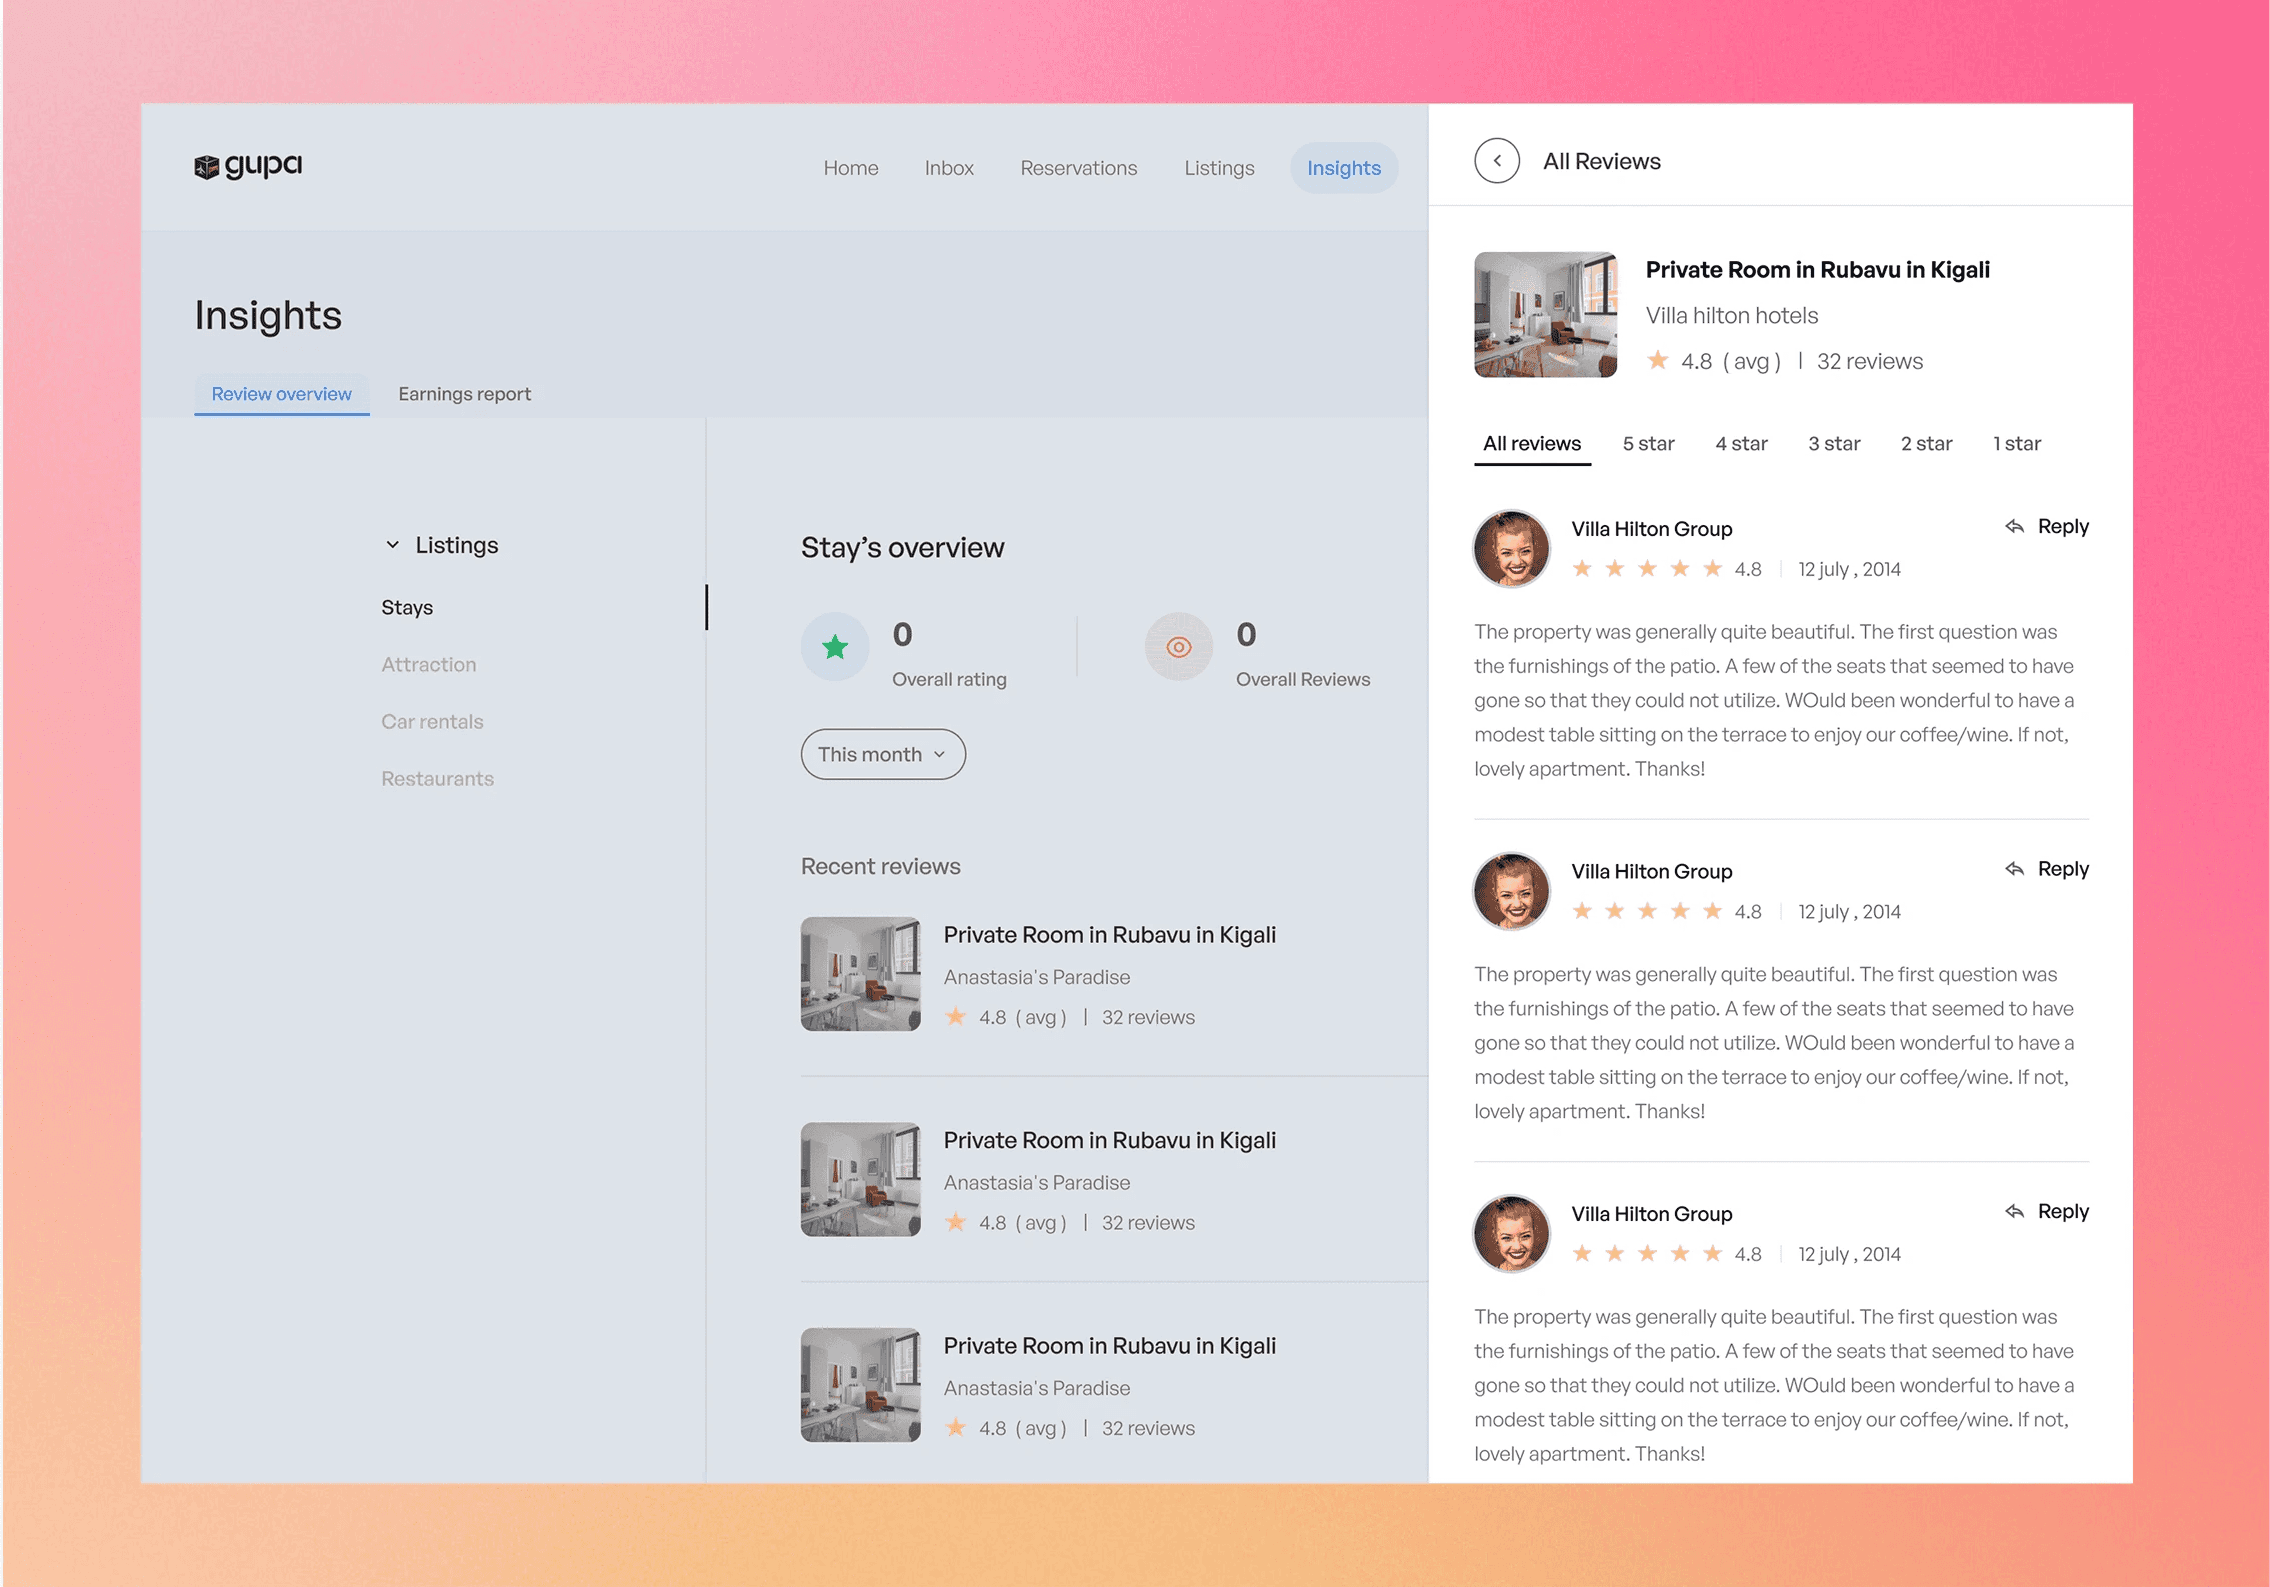Filter reviews by 5 star tab
The image size is (2270, 1587).
1647,444
